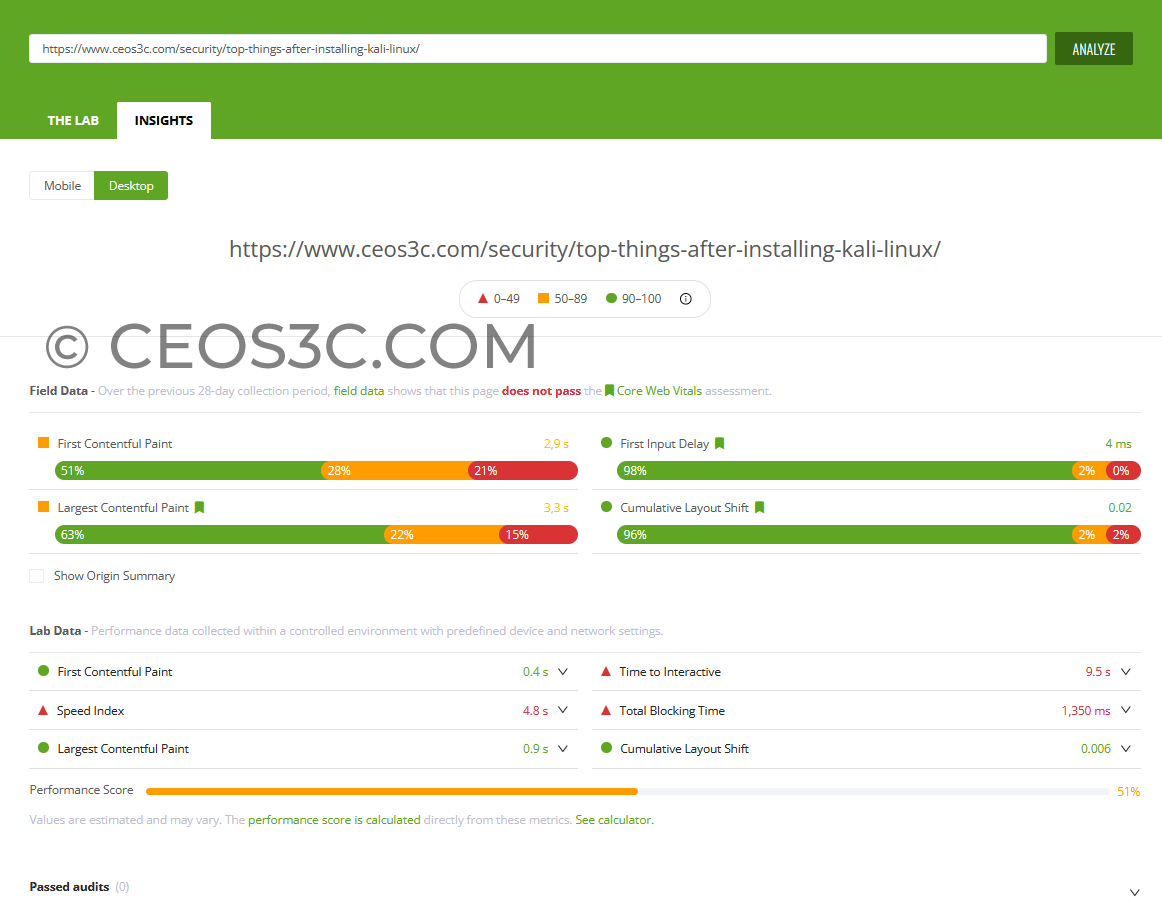Open the INSIGHTS tab
This screenshot has width=1162, height=924.
[x=164, y=120]
